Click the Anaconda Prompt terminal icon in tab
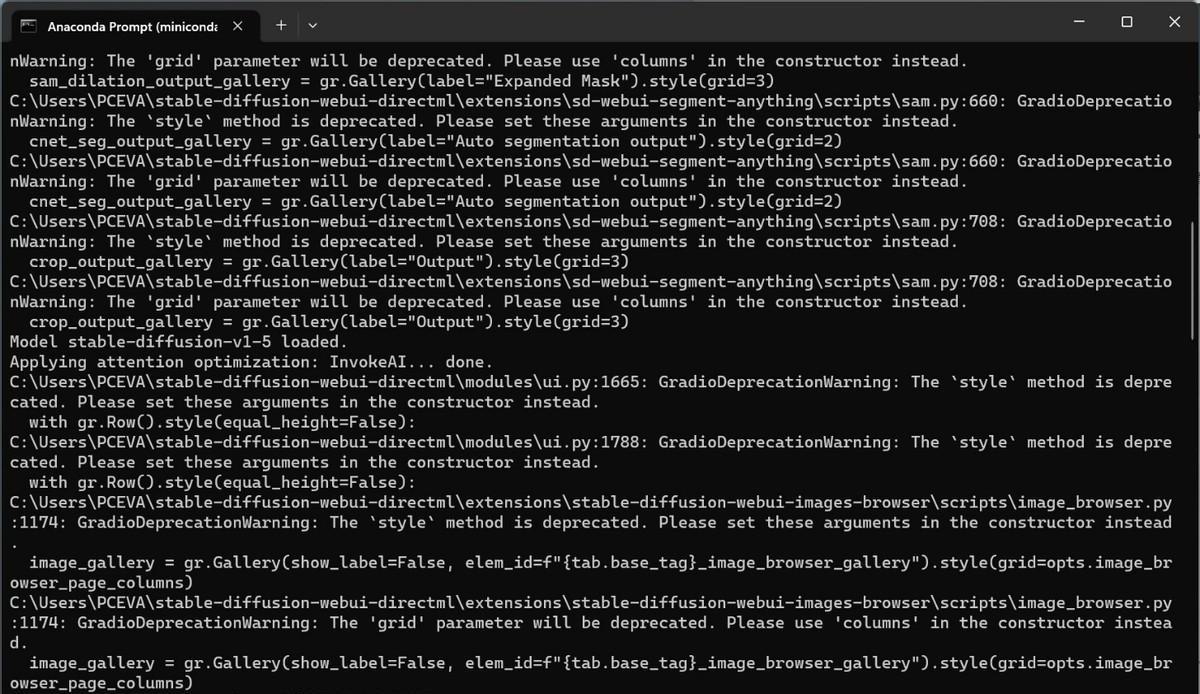Screen dimensions: 1200x694 pos(29,26)
